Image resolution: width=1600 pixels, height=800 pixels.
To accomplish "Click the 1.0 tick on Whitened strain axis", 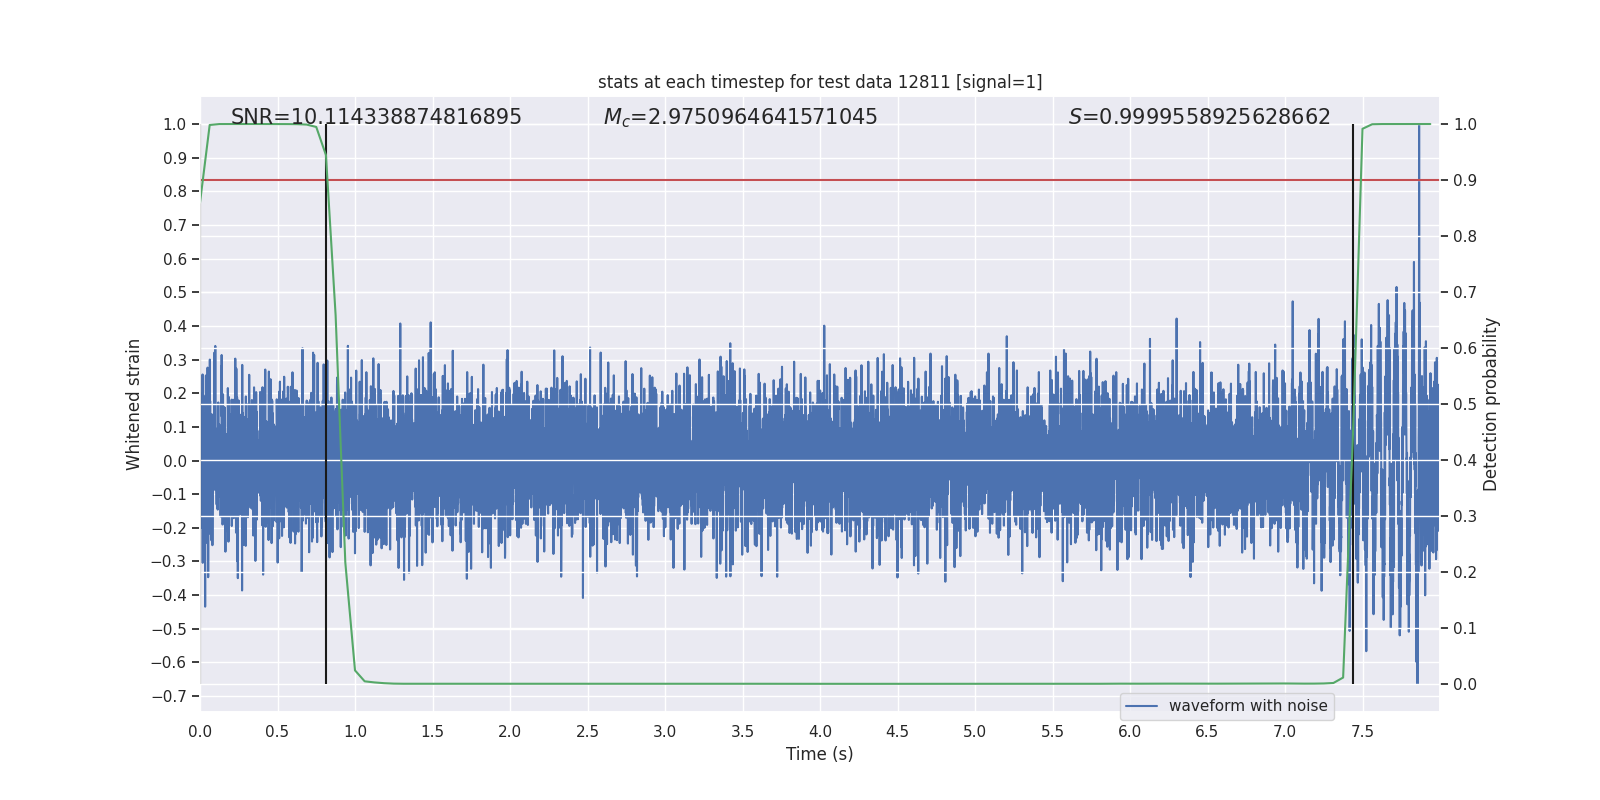I will point(175,125).
